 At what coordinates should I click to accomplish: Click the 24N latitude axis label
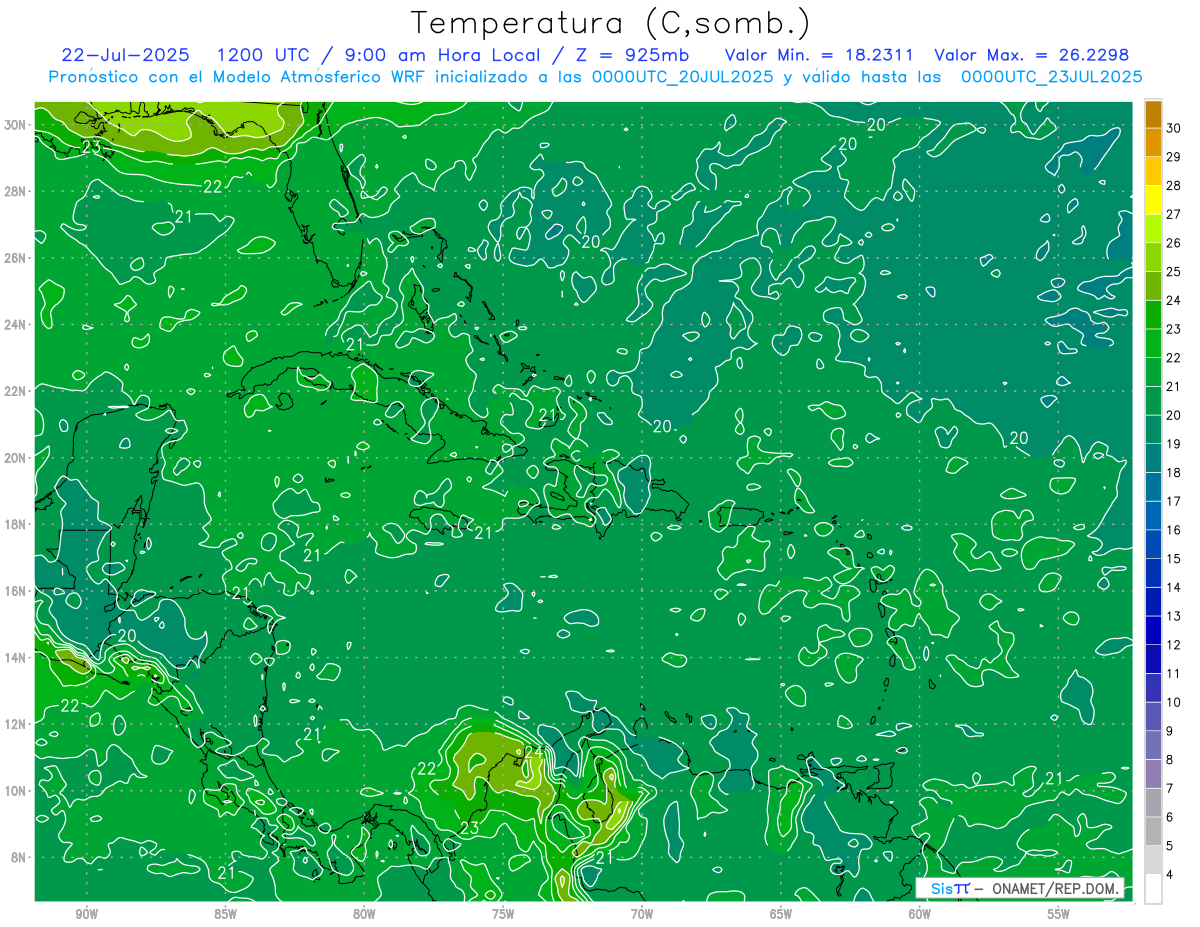(x=17, y=325)
